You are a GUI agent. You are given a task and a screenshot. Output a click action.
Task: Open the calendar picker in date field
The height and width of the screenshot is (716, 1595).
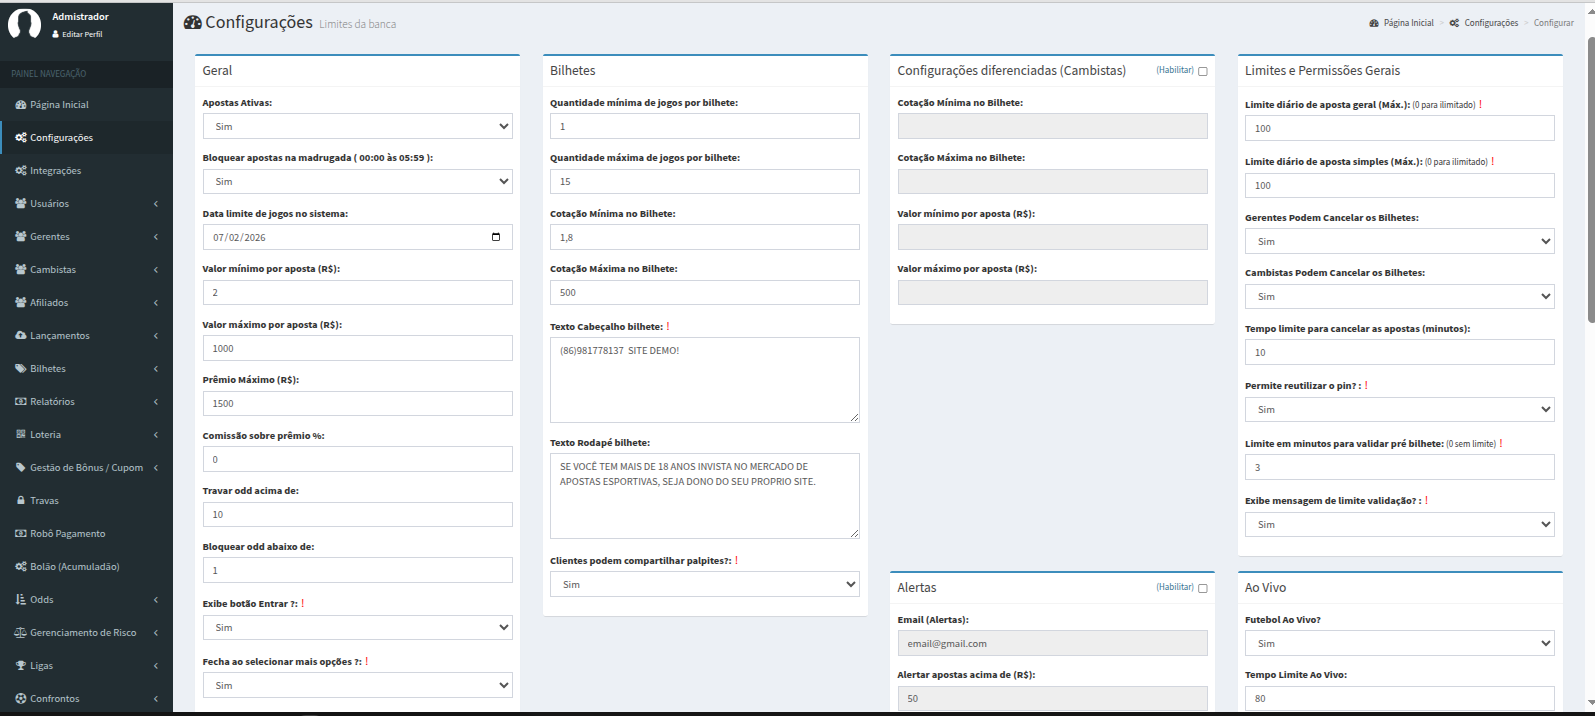[496, 237]
